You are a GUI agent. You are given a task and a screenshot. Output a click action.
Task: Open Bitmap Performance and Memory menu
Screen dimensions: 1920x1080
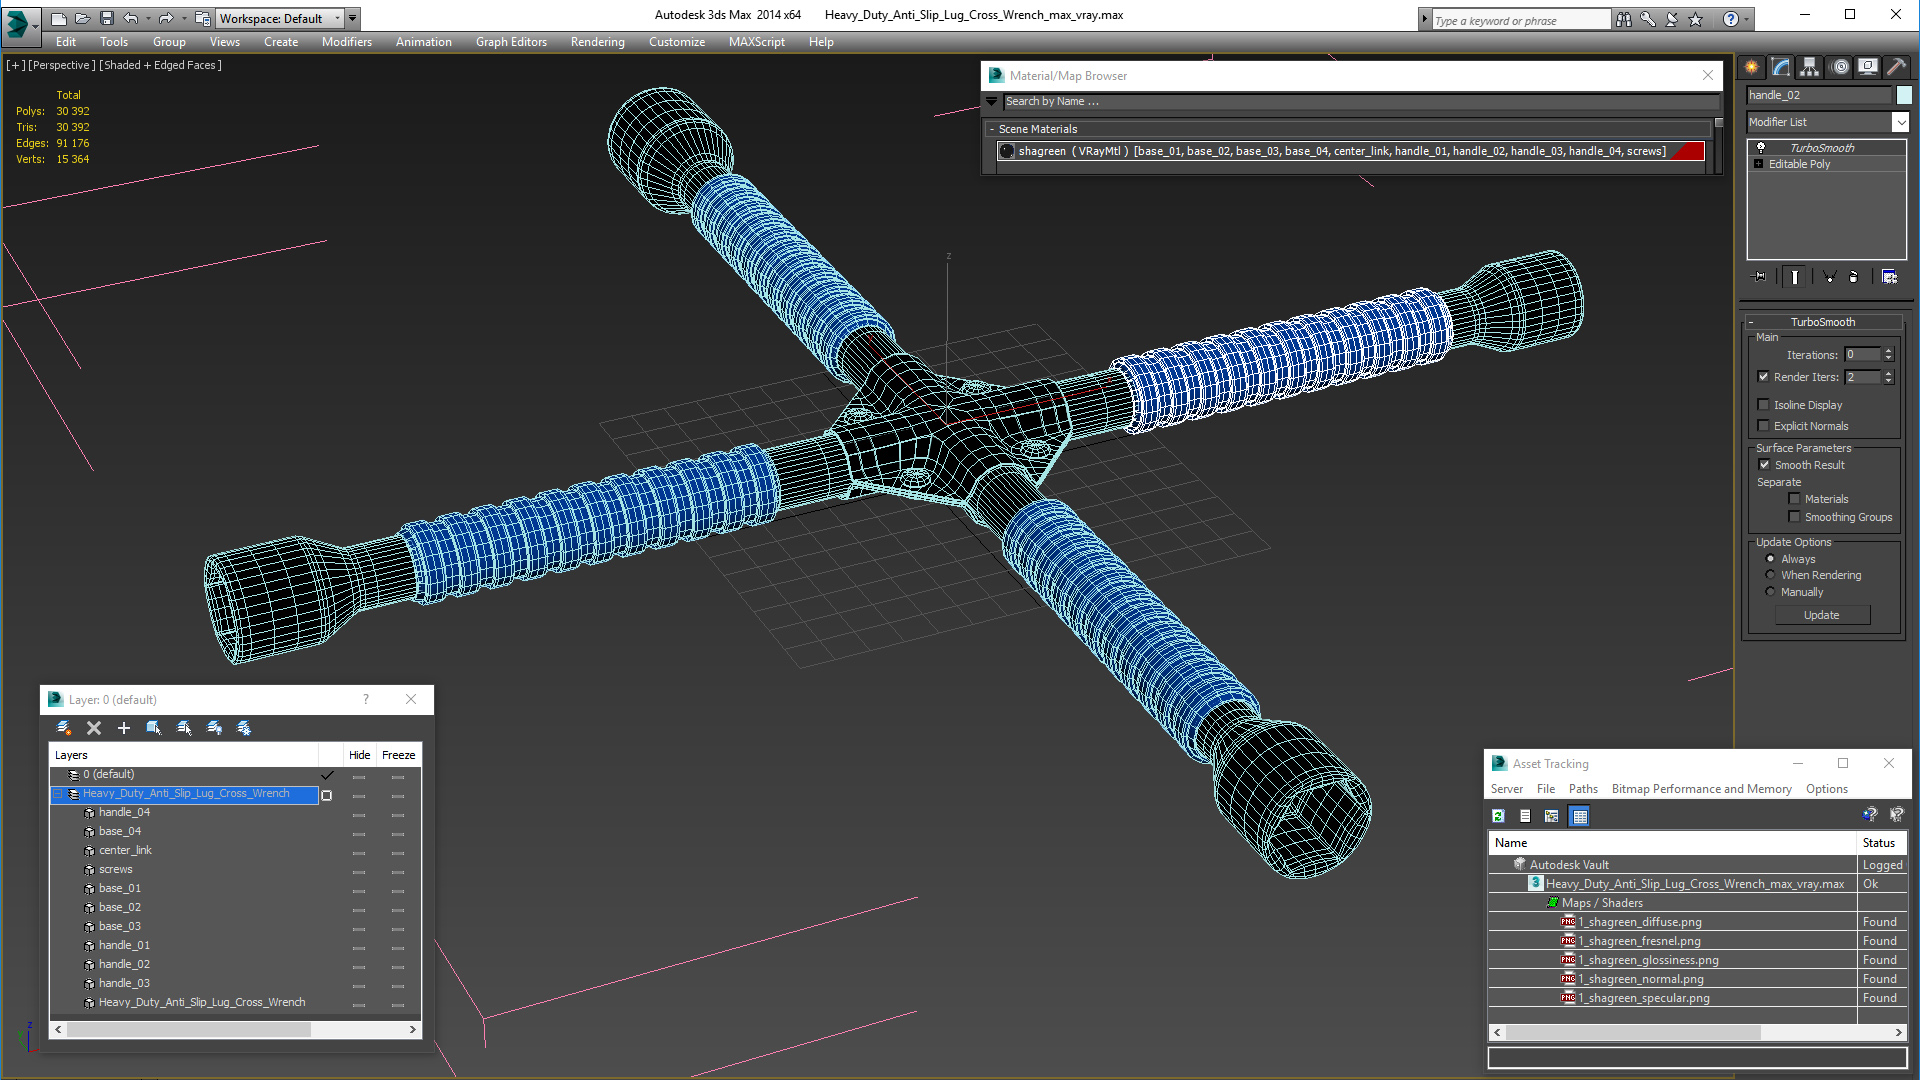pyautogui.click(x=1701, y=789)
